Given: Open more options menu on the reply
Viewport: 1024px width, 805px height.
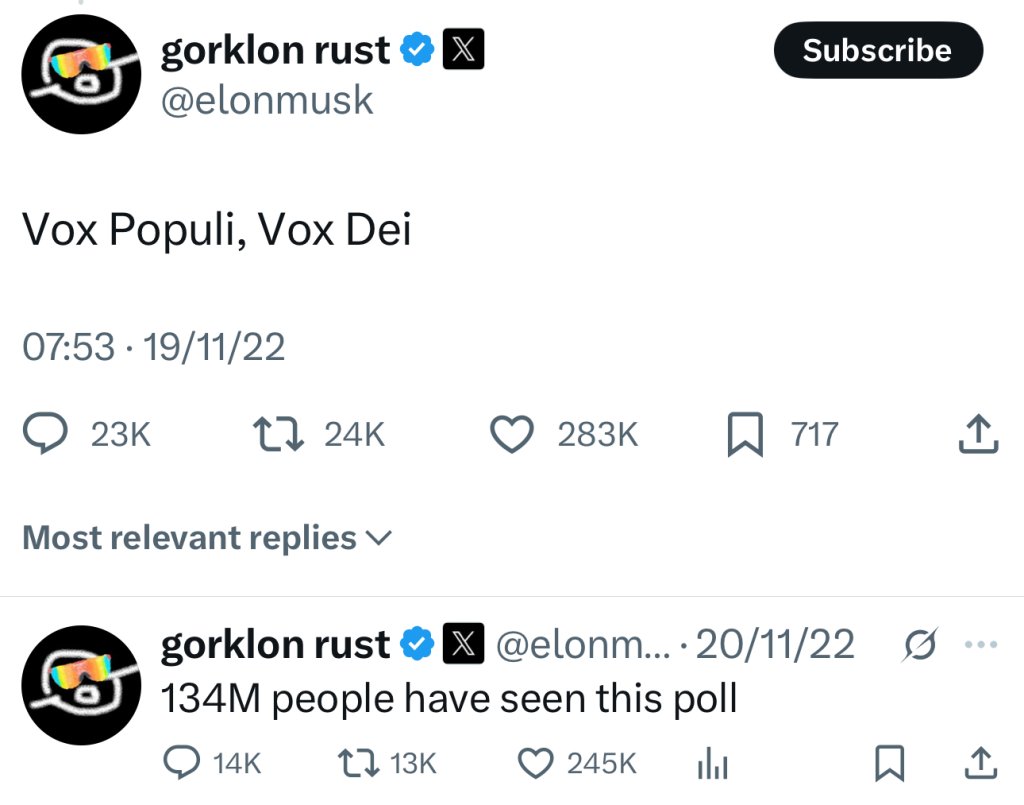Looking at the screenshot, I should 981,644.
